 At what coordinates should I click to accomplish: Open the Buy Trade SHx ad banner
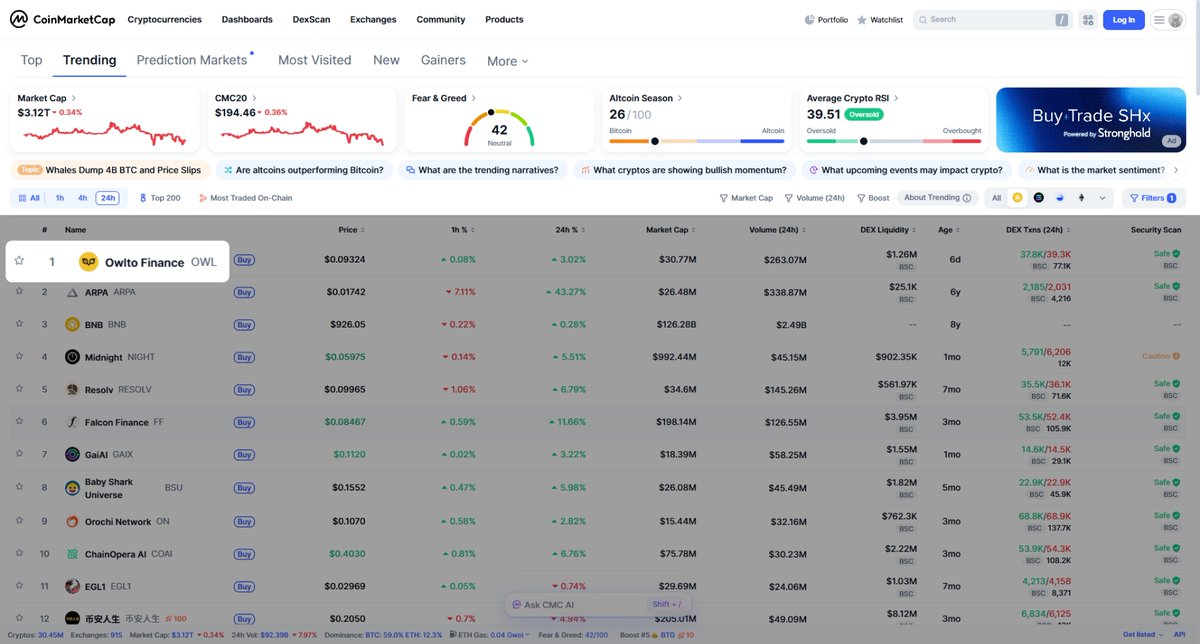click(x=1092, y=119)
